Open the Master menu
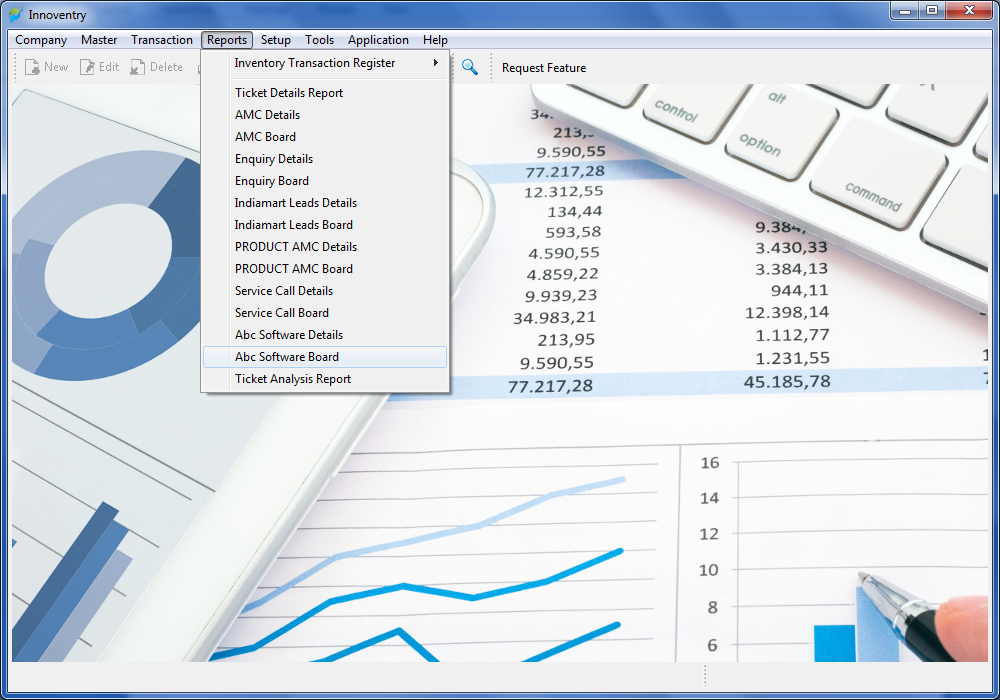Image resolution: width=1000 pixels, height=700 pixels. click(x=99, y=40)
